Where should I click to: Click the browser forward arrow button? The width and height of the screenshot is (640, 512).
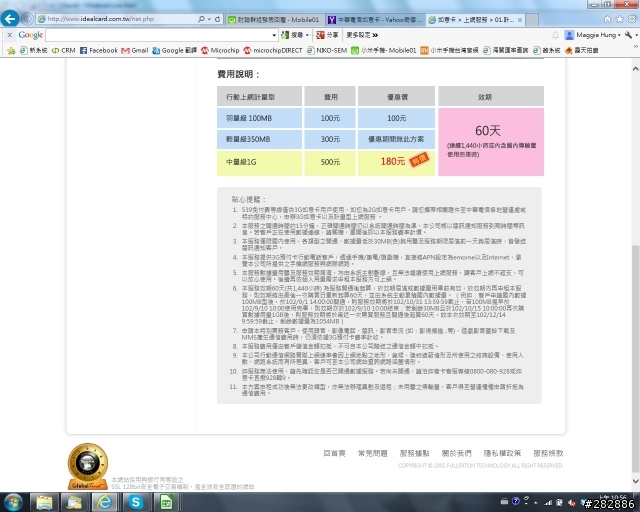pyautogui.click(x=27, y=19)
